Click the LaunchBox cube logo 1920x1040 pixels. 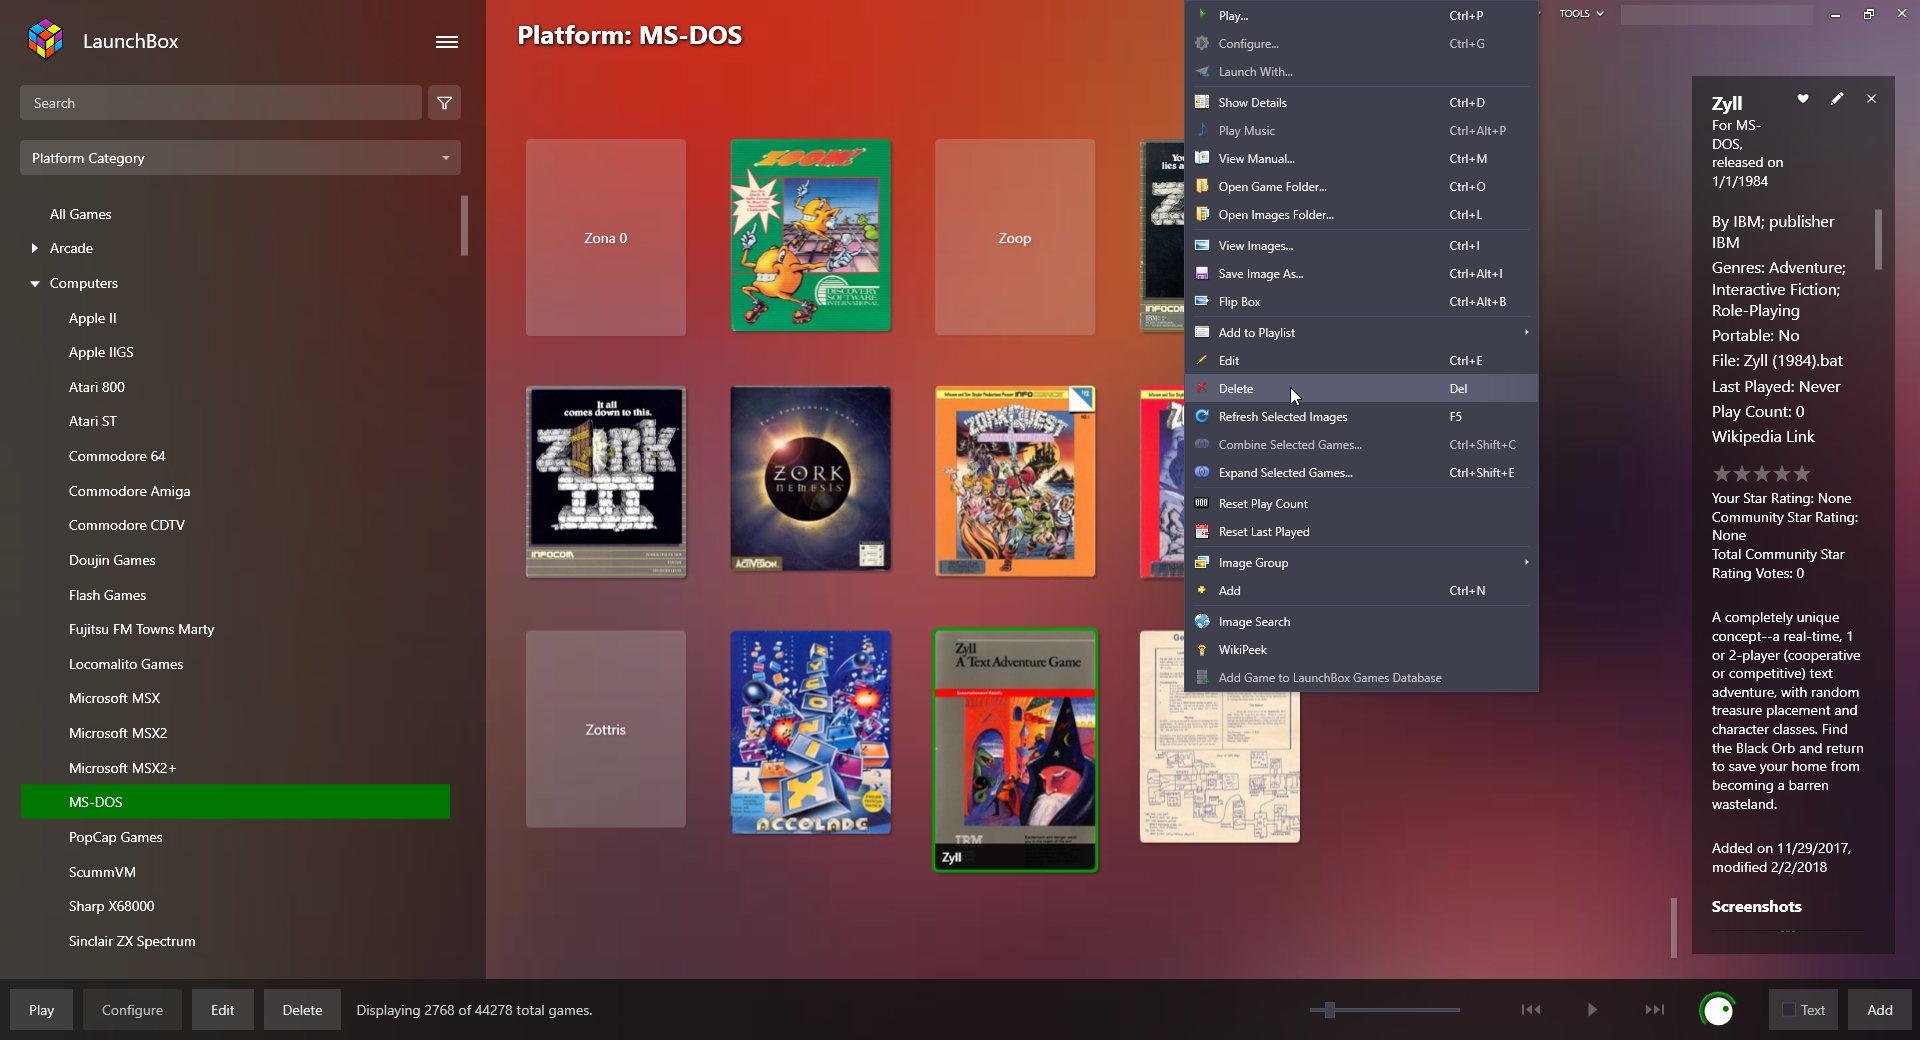(45, 40)
